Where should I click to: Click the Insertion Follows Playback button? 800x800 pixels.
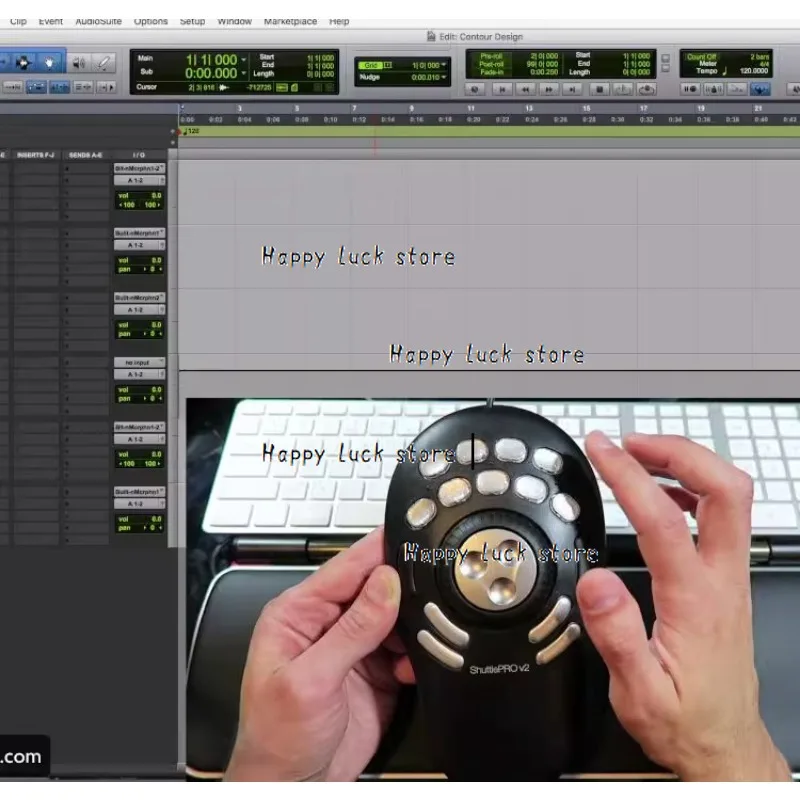click(x=107, y=87)
